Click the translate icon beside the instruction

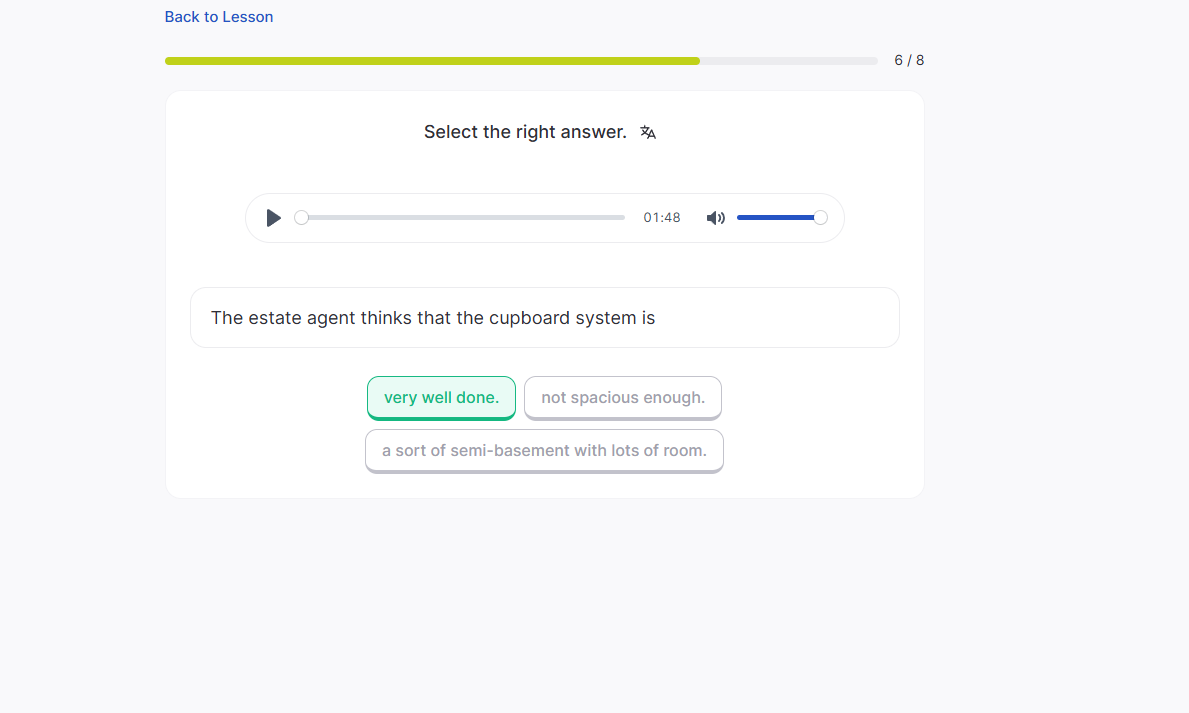tap(648, 132)
